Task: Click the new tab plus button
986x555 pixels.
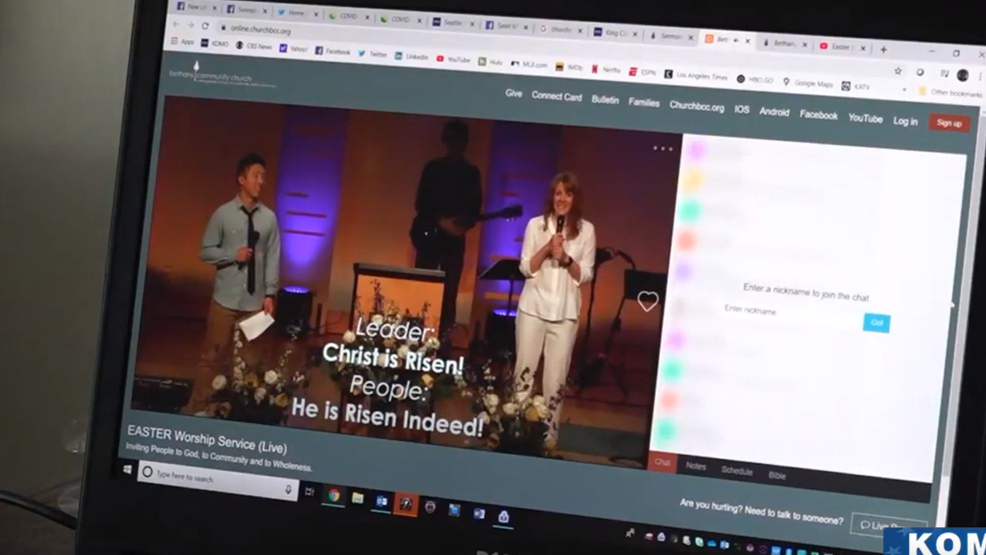Action: click(883, 49)
